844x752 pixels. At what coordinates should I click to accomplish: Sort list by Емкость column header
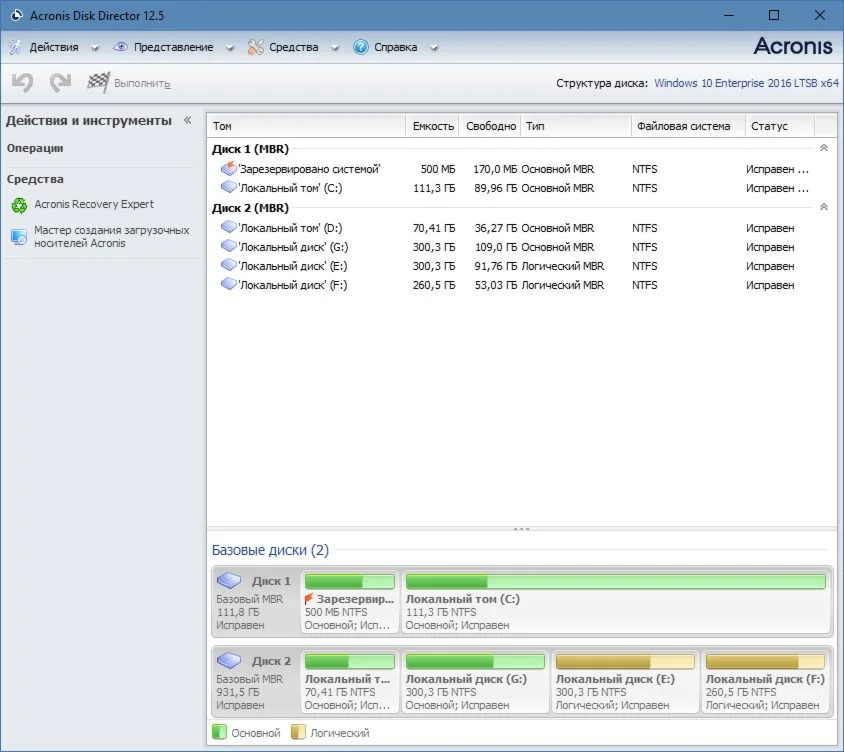pos(433,126)
